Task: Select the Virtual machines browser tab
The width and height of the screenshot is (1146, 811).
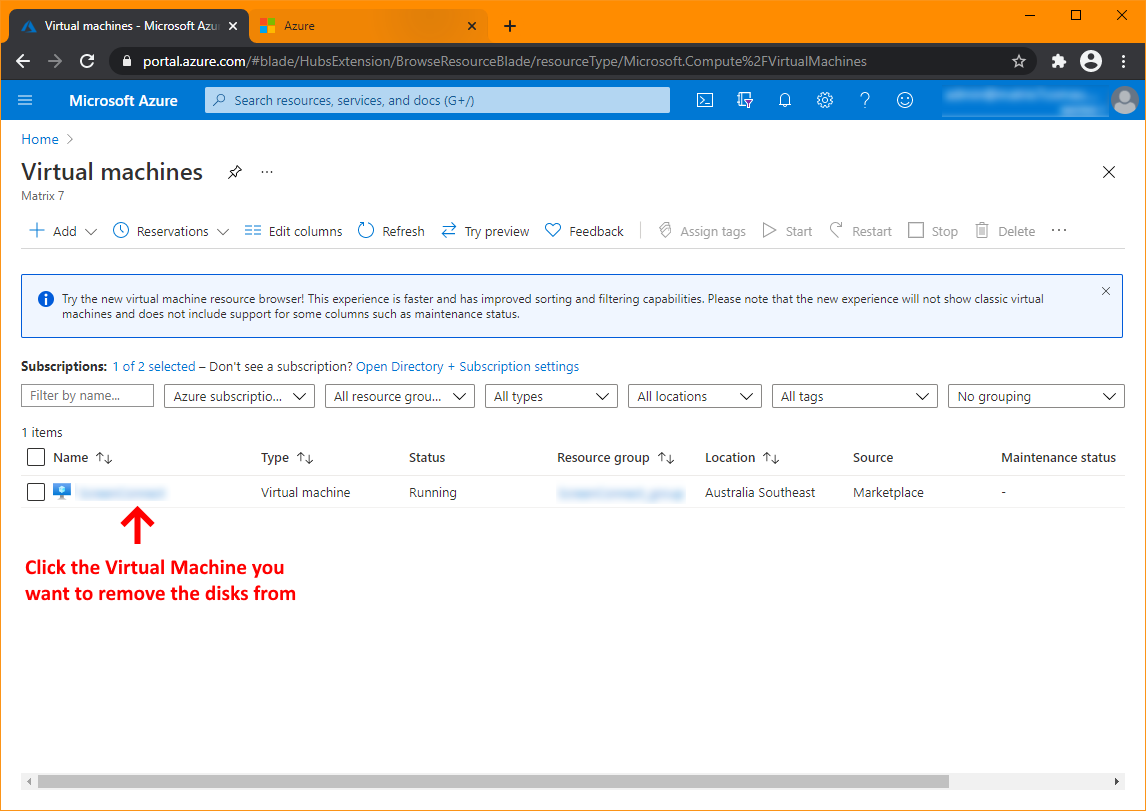Action: coord(128,26)
